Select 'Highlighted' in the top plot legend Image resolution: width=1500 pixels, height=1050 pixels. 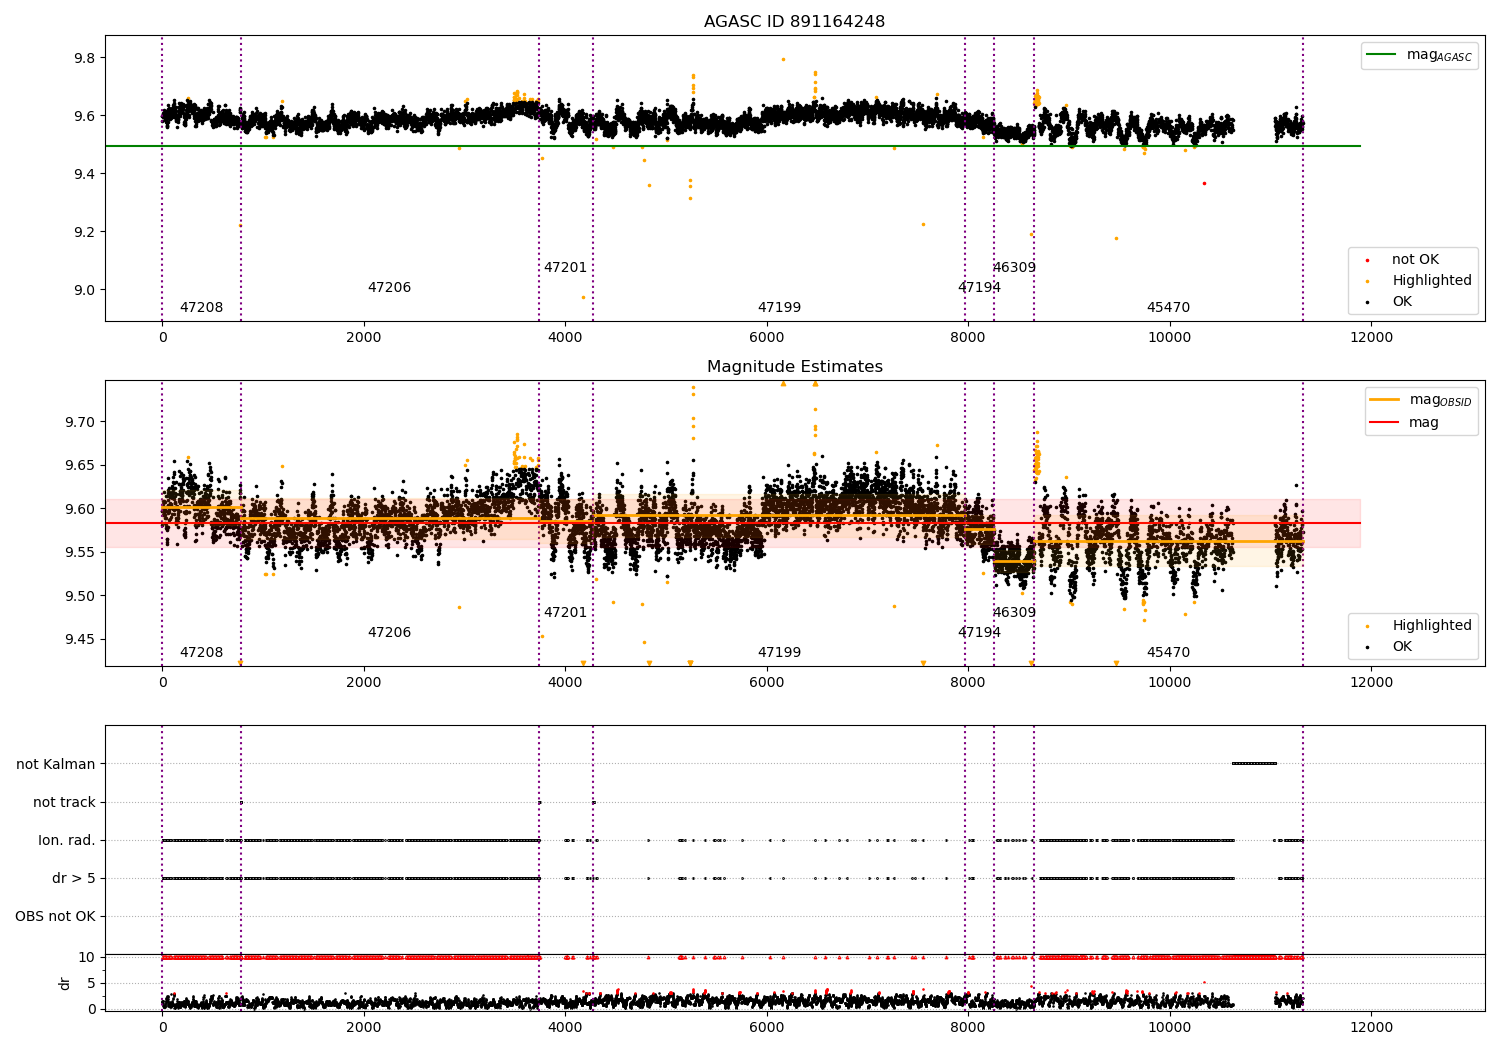(x=1432, y=281)
